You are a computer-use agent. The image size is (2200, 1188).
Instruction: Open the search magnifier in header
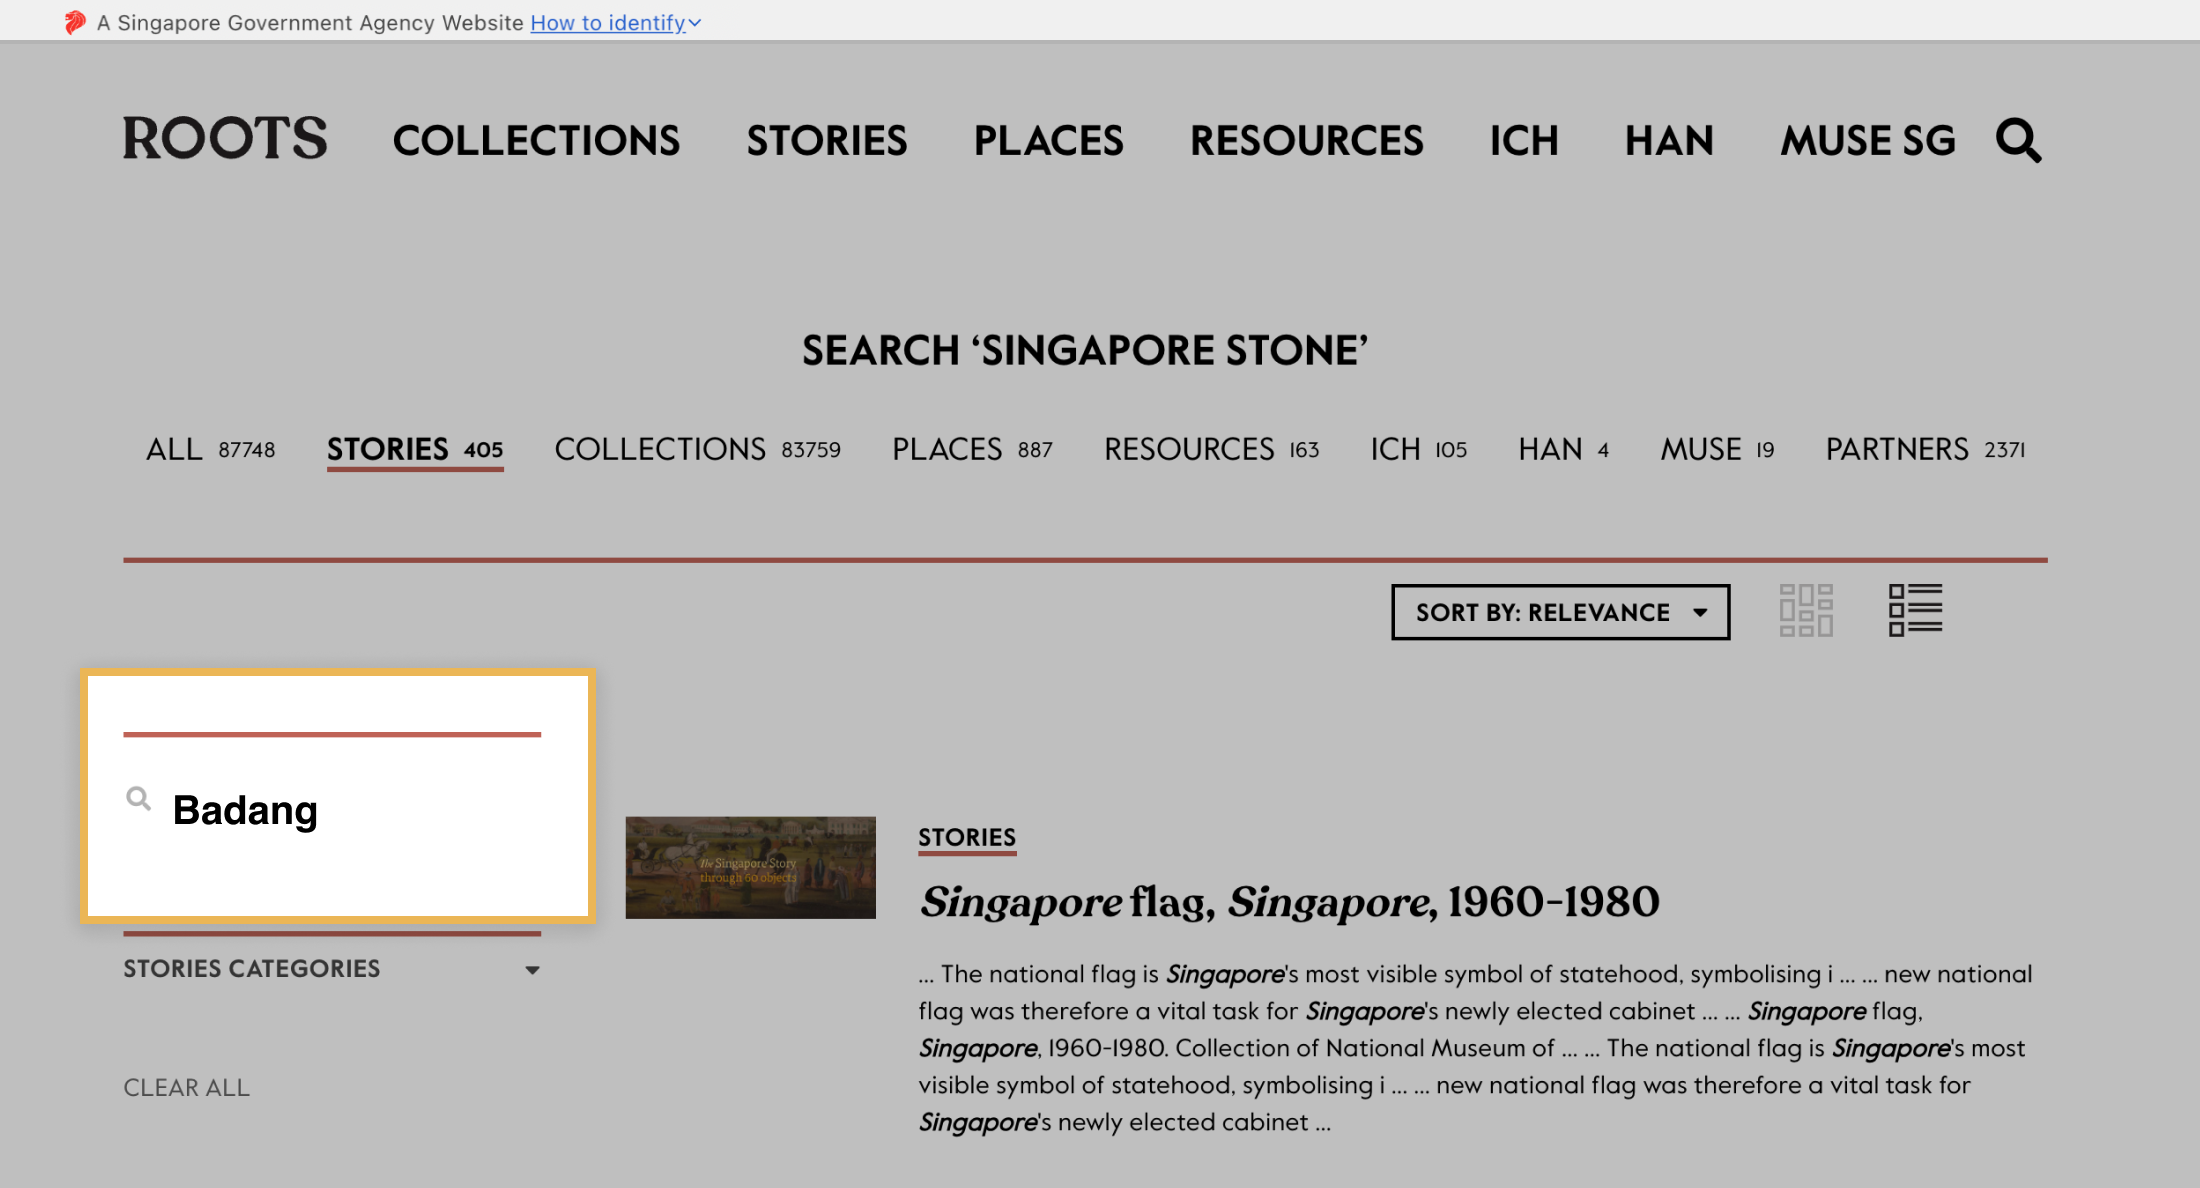click(x=2018, y=140)
